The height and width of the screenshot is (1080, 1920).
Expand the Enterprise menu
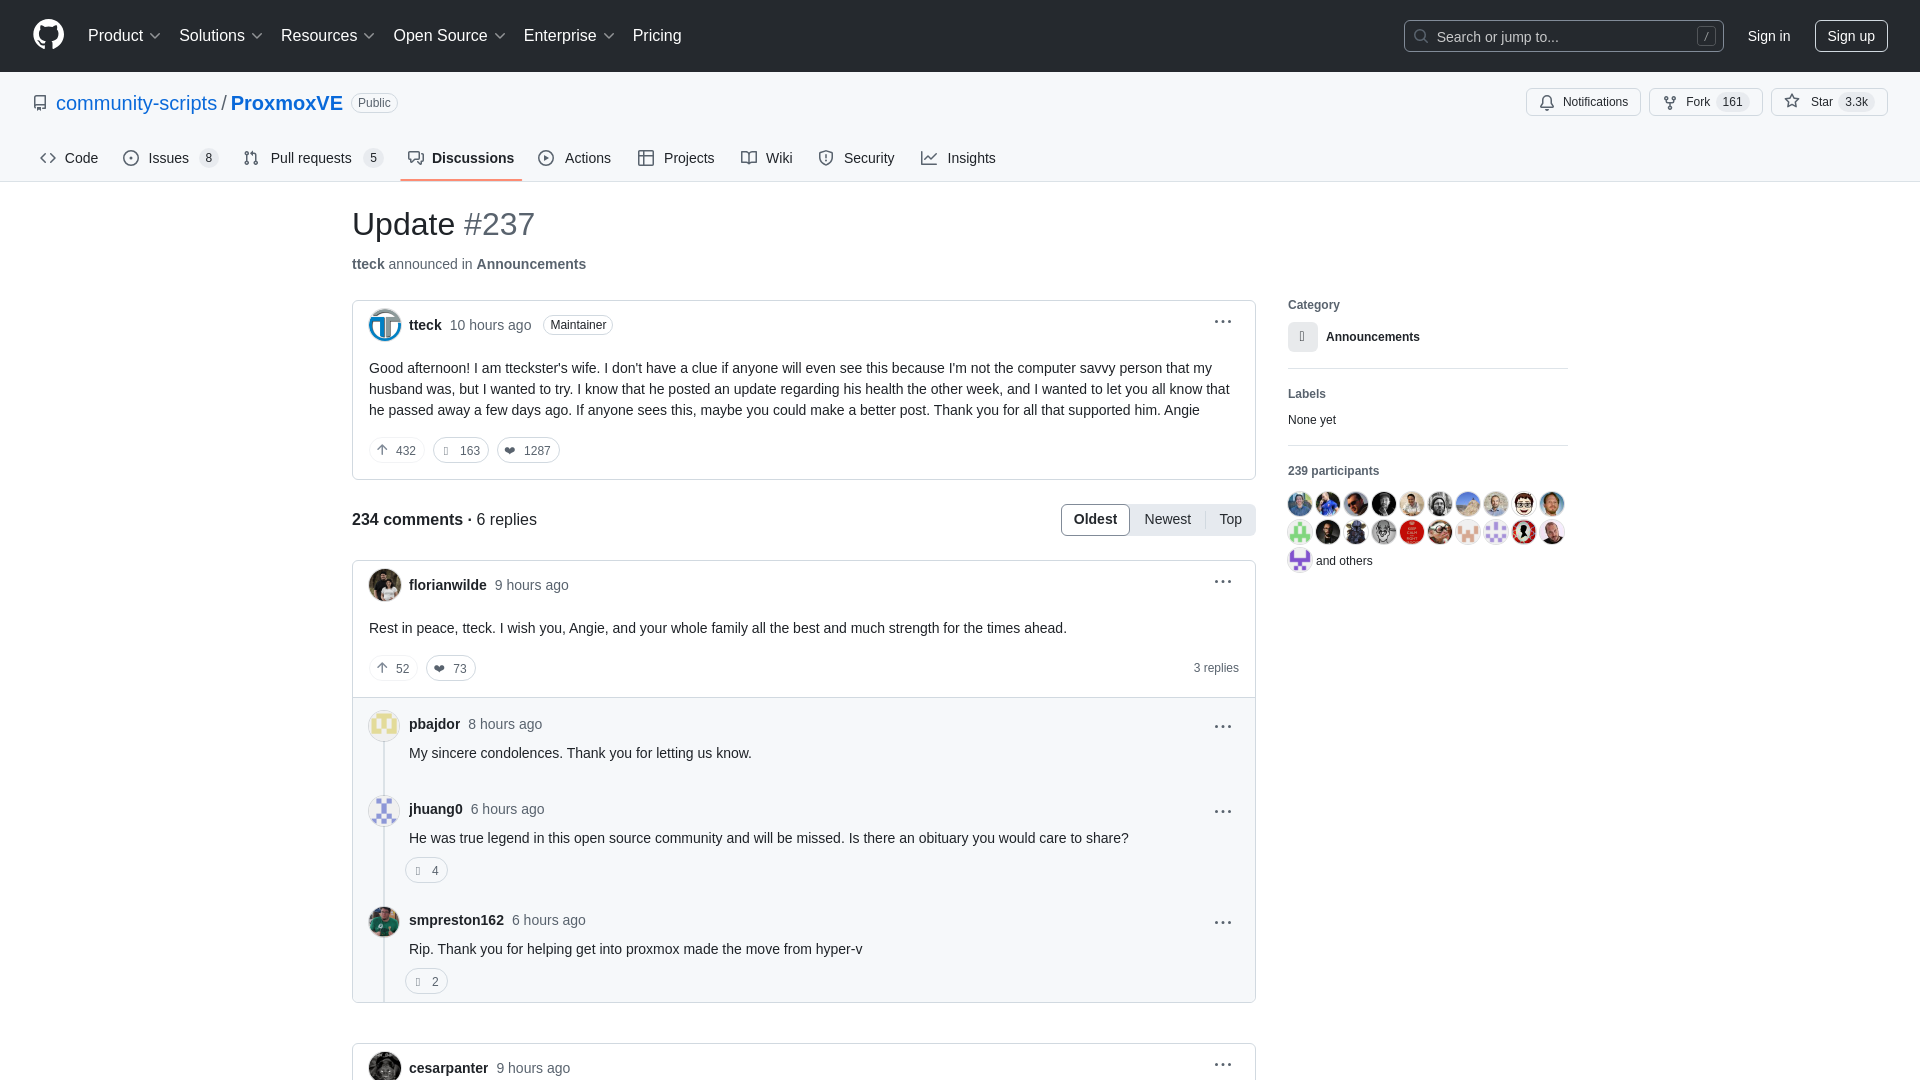[568, 36]
